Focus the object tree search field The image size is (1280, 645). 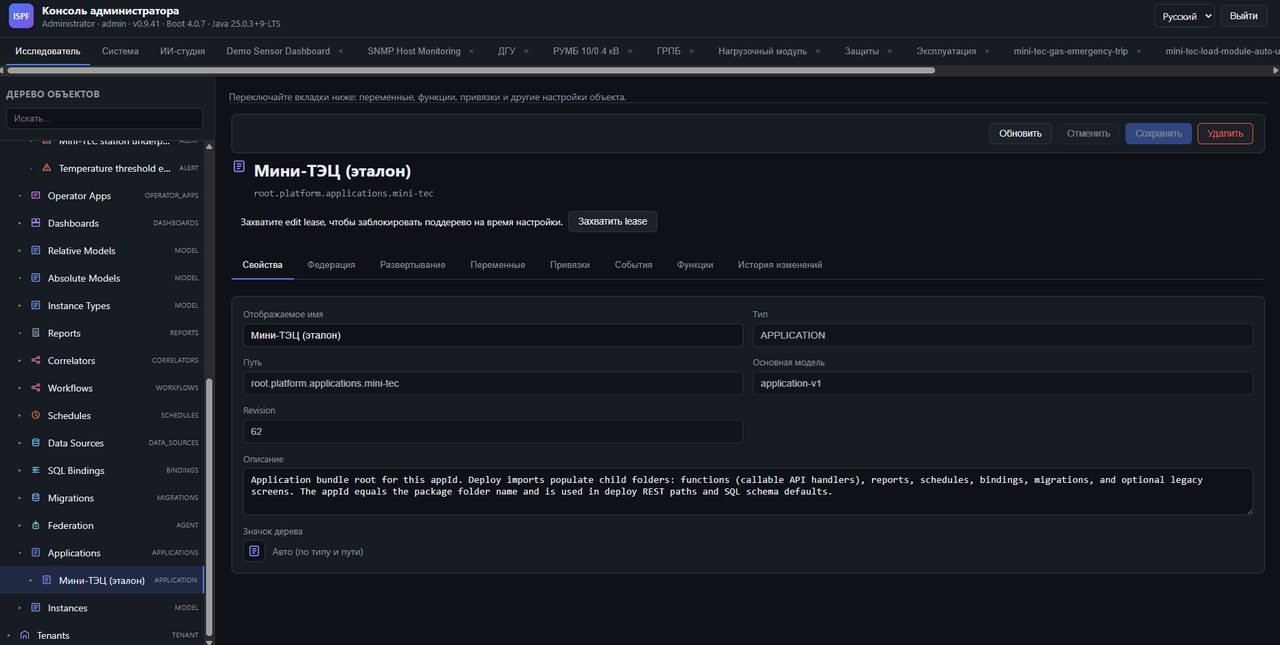(x=104, y=118)
